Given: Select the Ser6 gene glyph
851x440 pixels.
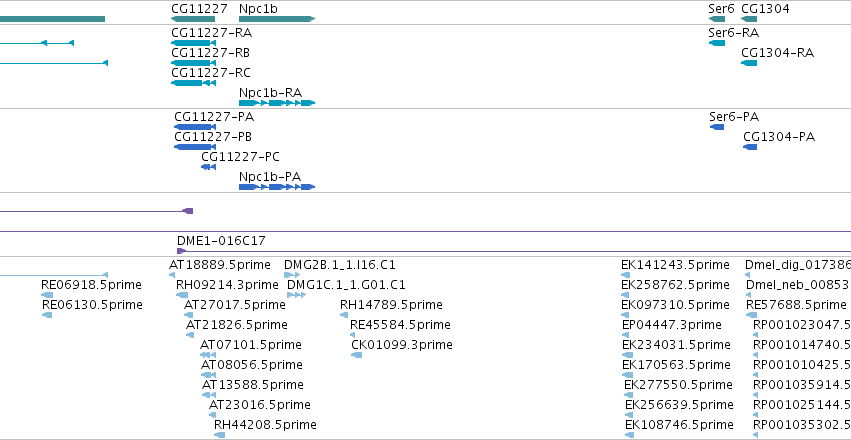Looking at the screenshot, I should pos(717,19).
